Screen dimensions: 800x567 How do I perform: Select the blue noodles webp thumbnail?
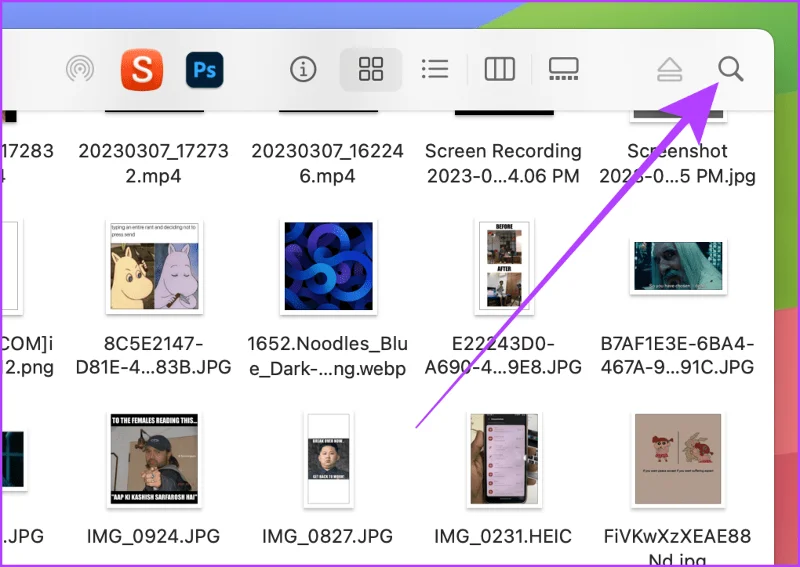329,266
